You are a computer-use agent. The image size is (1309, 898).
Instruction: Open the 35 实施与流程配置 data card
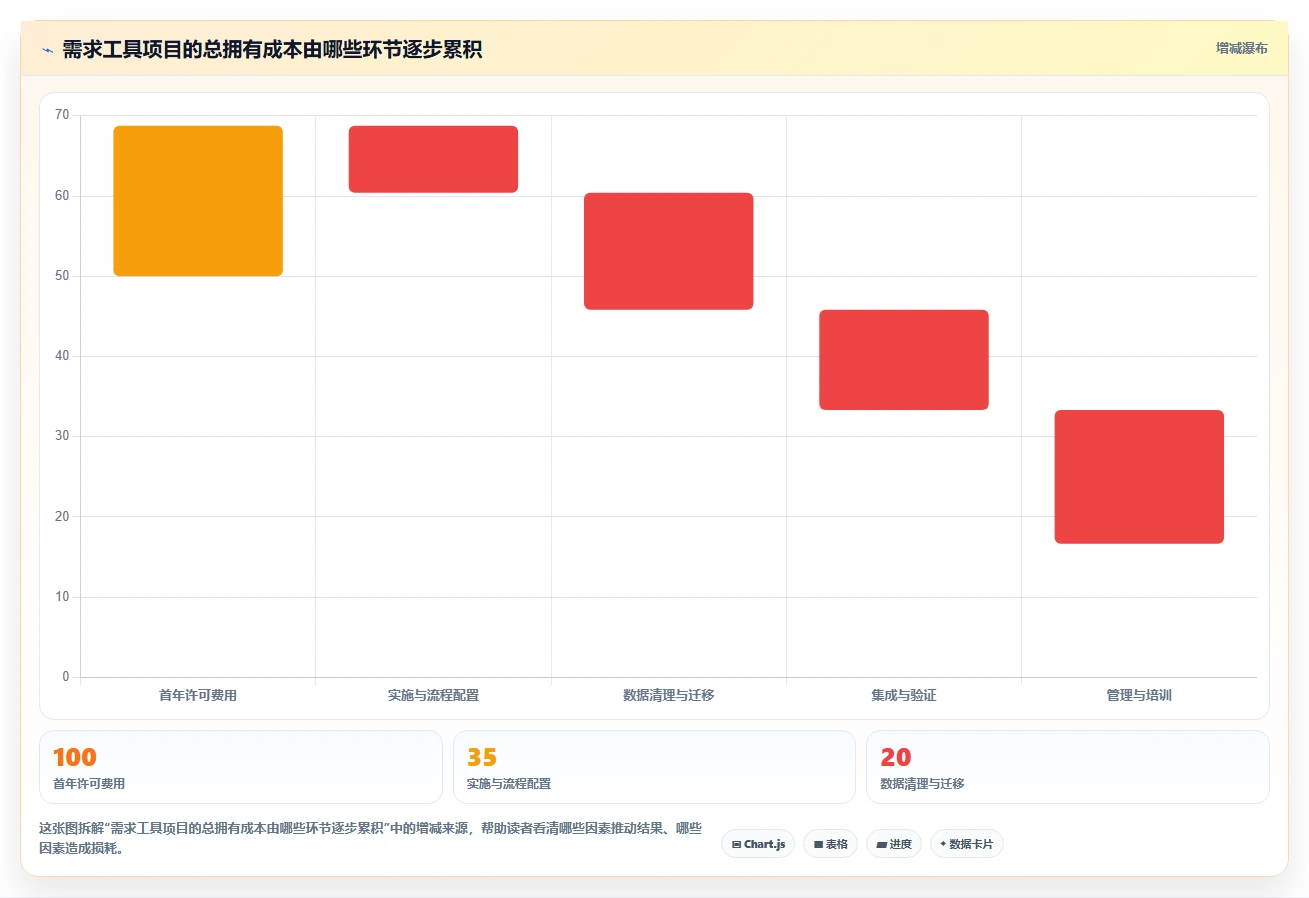pyautogui.click(x=654, y=767)
